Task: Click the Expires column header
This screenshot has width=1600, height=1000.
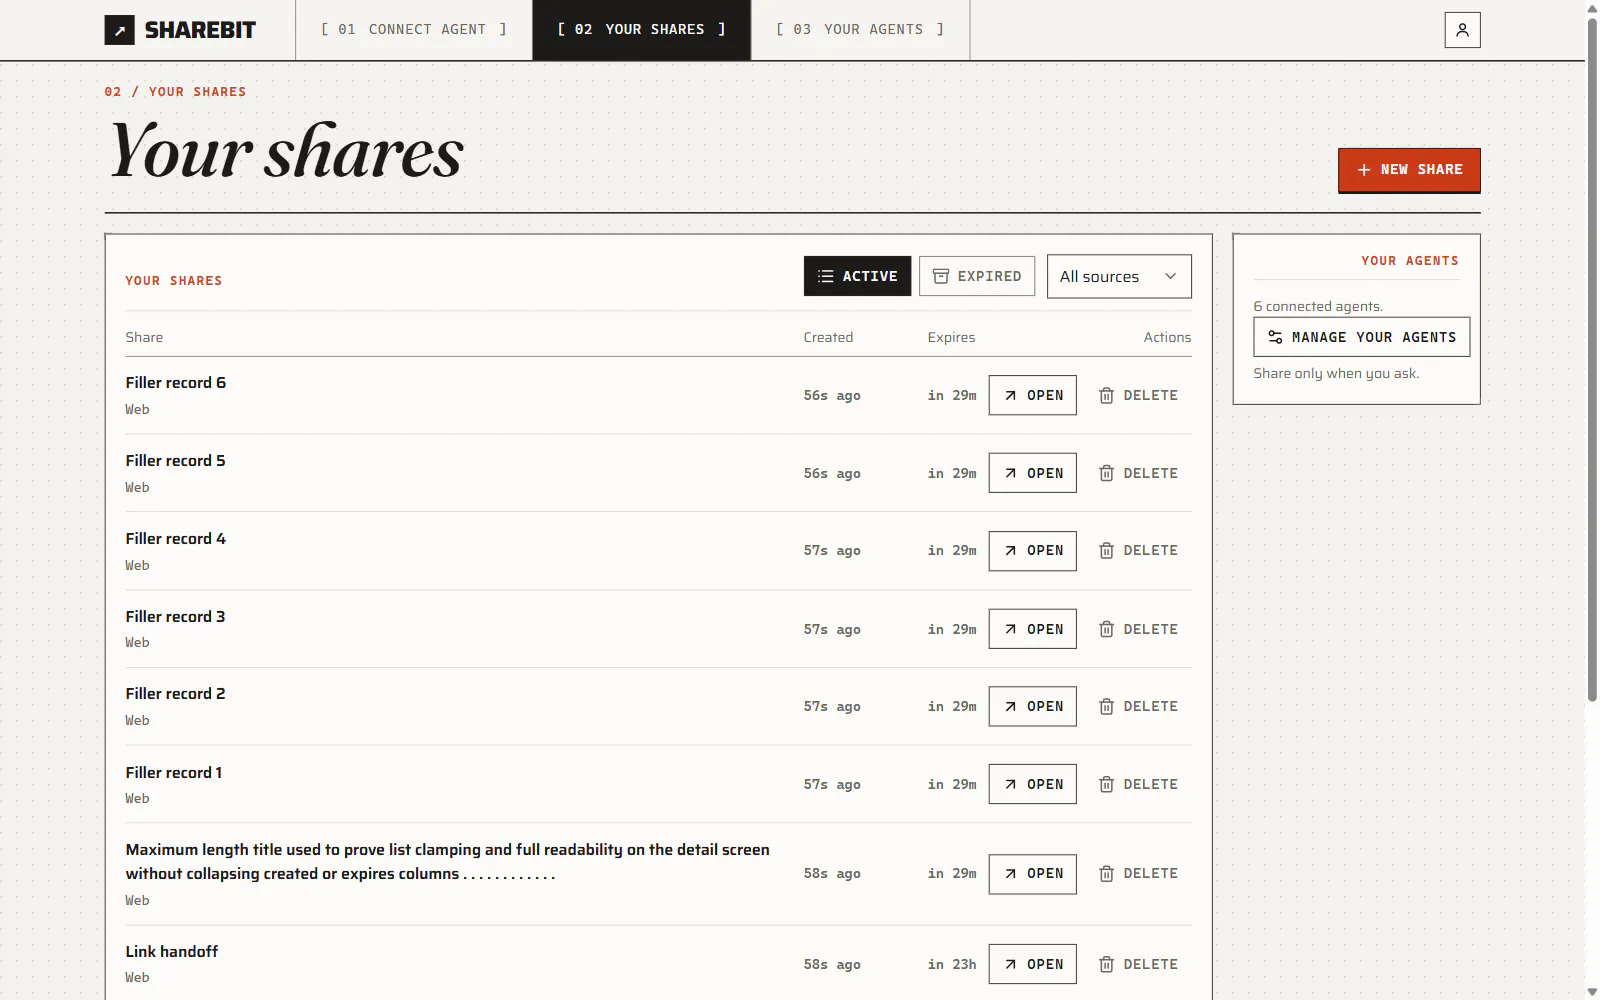Action: [951, 337]
